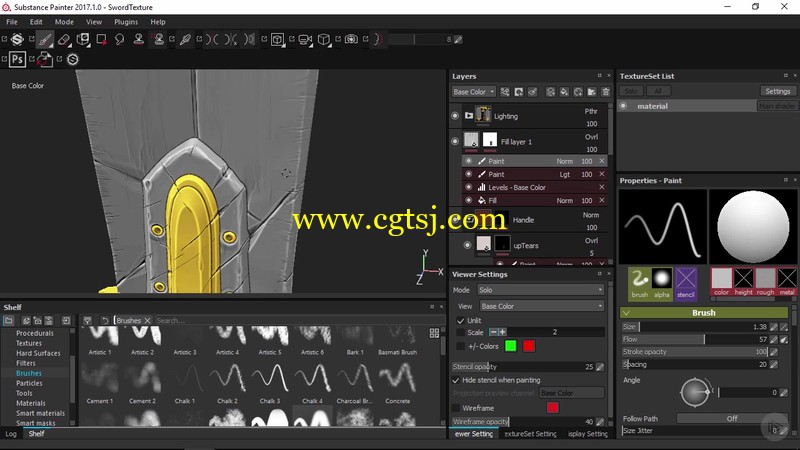Select the Brushes category in Shelf
The height and width of the screenshot is (450, 800).
pyautogui.click(x=29, y=373)
